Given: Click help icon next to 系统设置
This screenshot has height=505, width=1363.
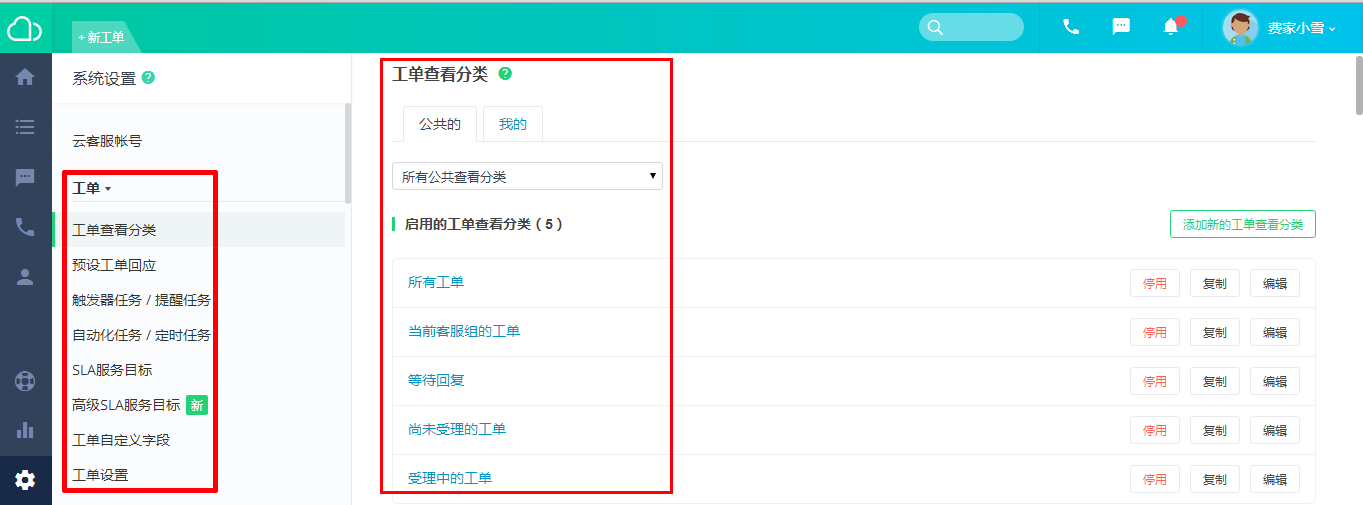Looking at the screenshot, I should pos(148,77).
